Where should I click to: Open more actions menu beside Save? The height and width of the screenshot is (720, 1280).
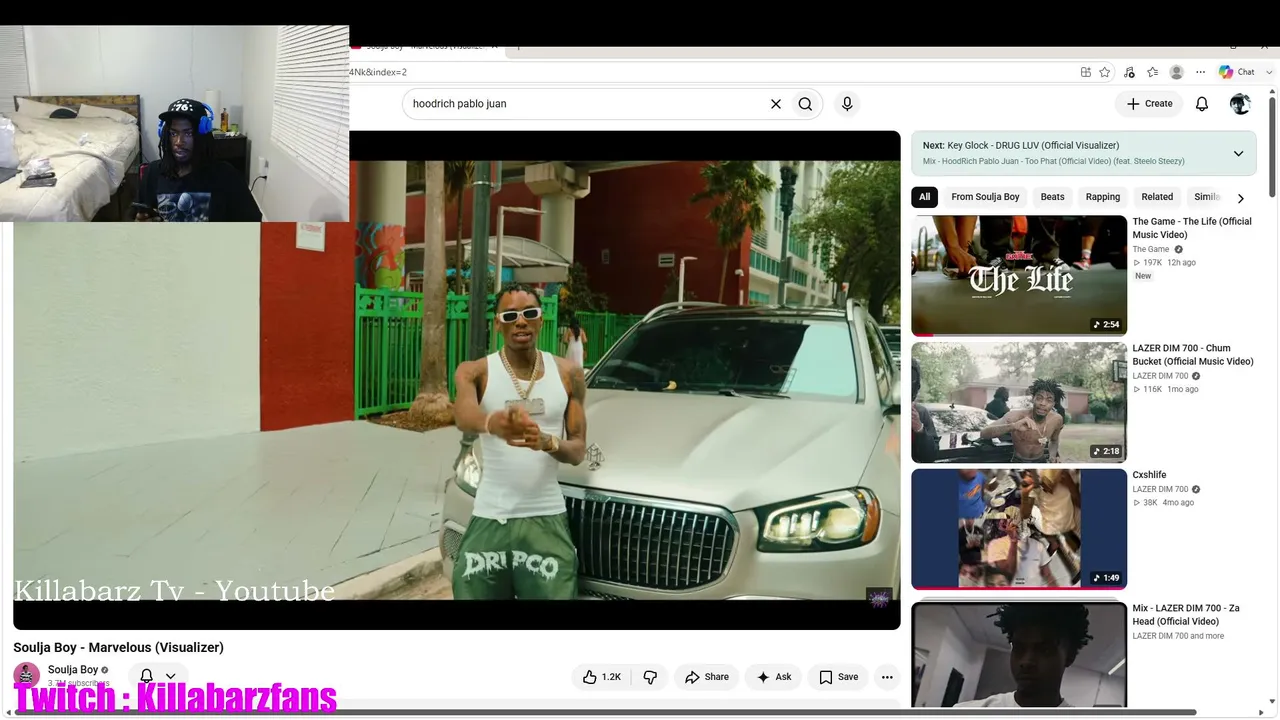tap(887, 677)
